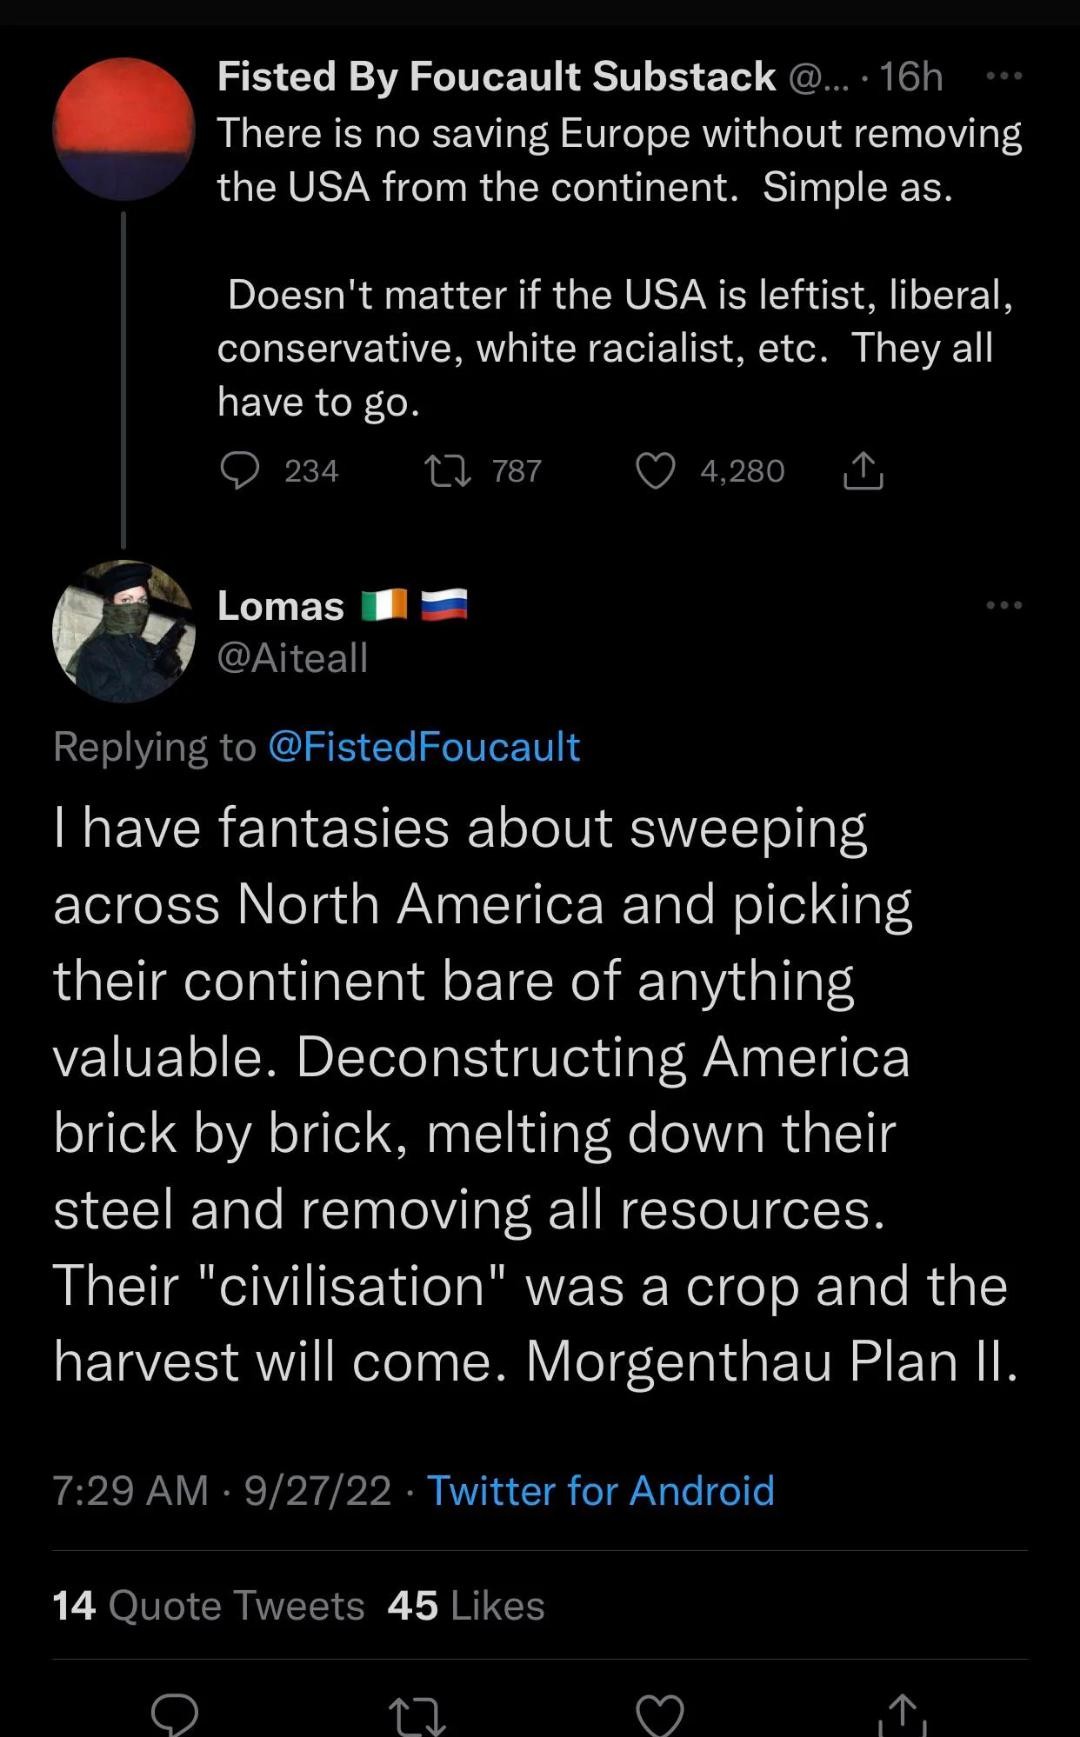This screenshot has height=1737, width=1080.
Task: Click the @FistedFoucault mention link
Action: [424, 747]
